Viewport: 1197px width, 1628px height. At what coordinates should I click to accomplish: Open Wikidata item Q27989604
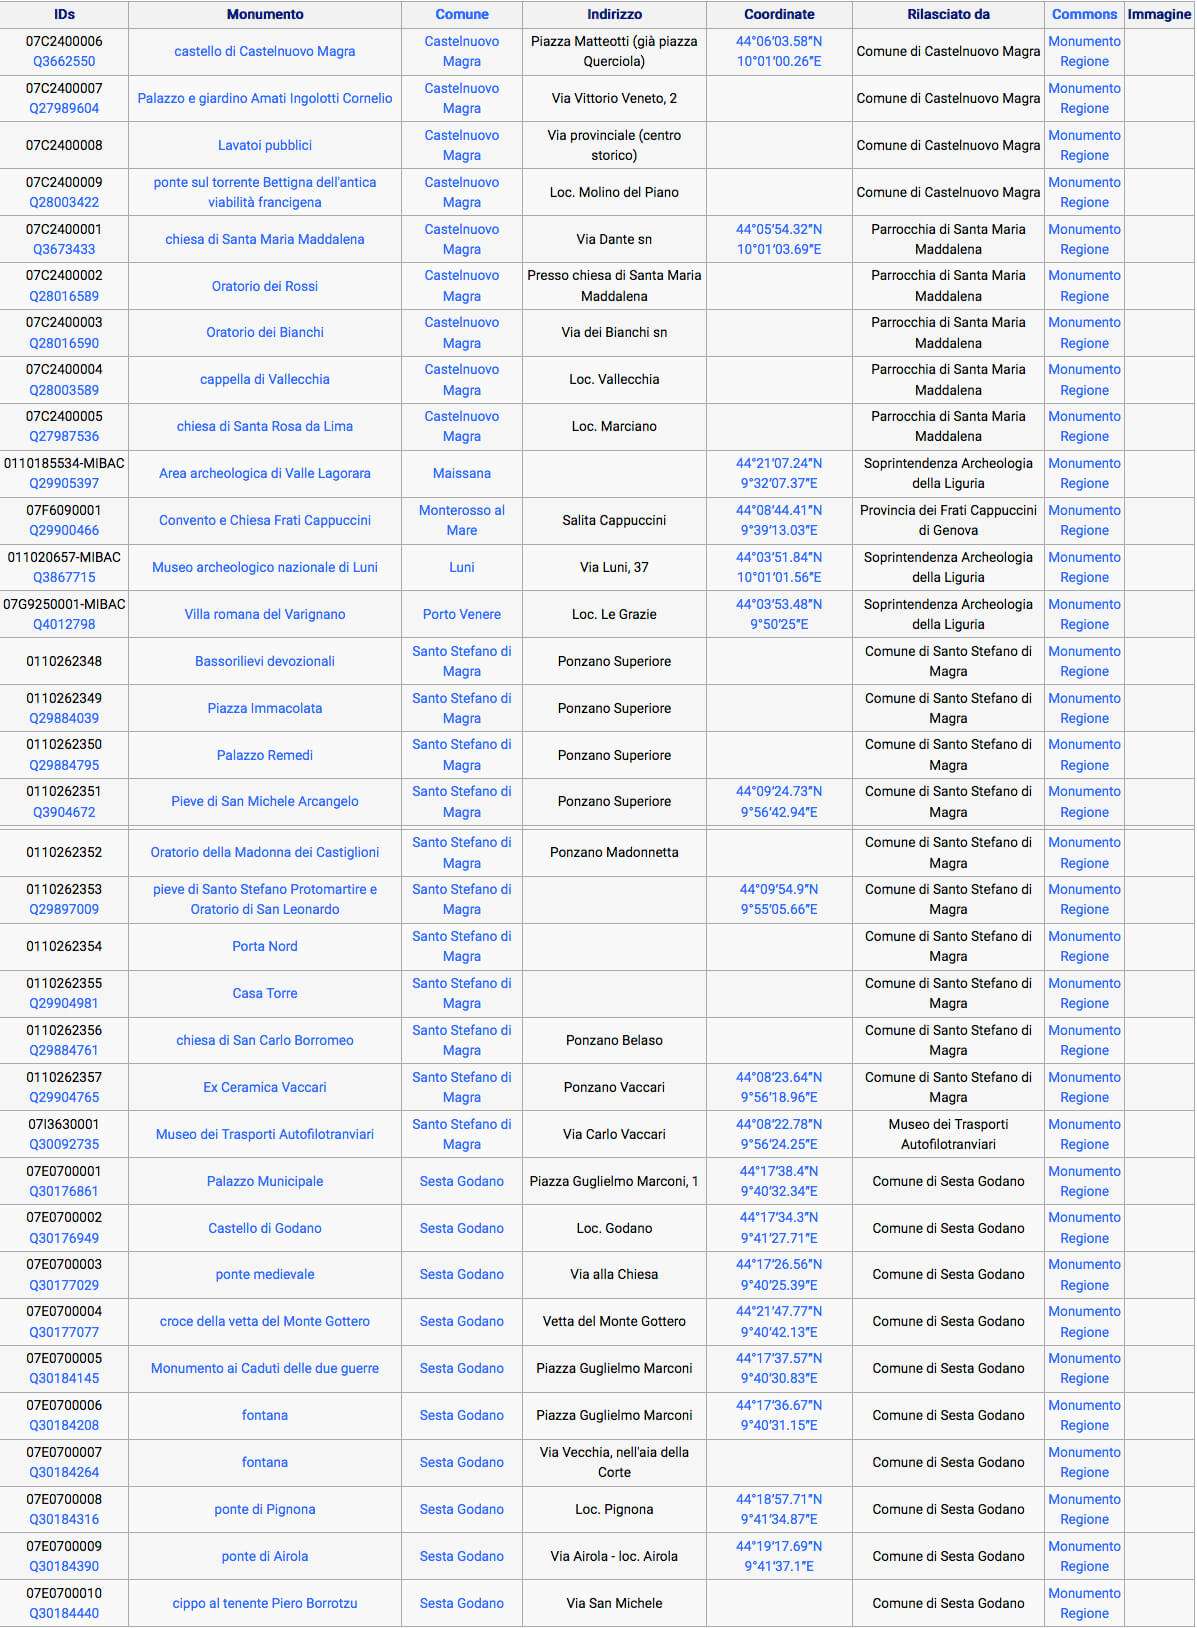pyautogui.click(x=64, y=108)
